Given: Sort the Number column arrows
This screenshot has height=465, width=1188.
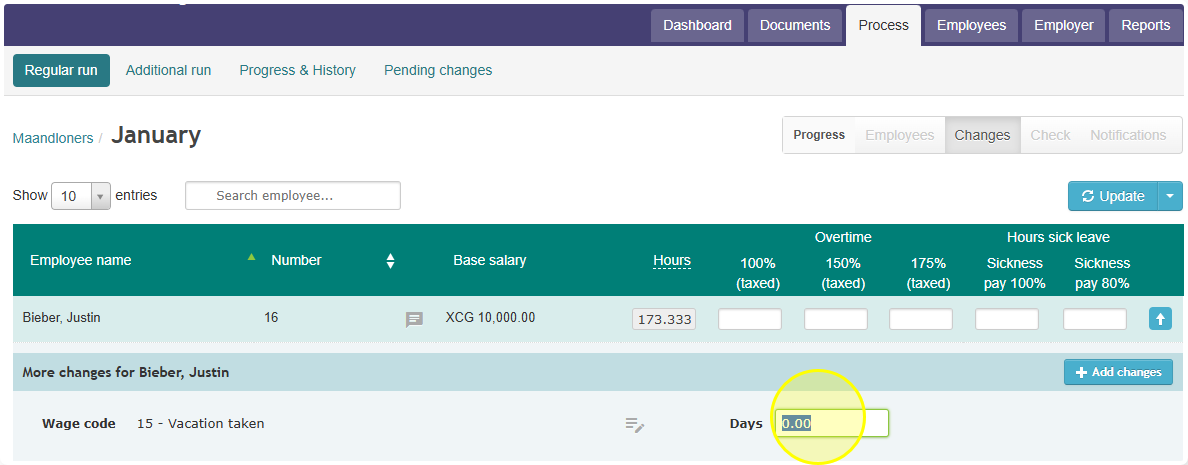Looking at the screenshot, I should click(x=390, y=261).
